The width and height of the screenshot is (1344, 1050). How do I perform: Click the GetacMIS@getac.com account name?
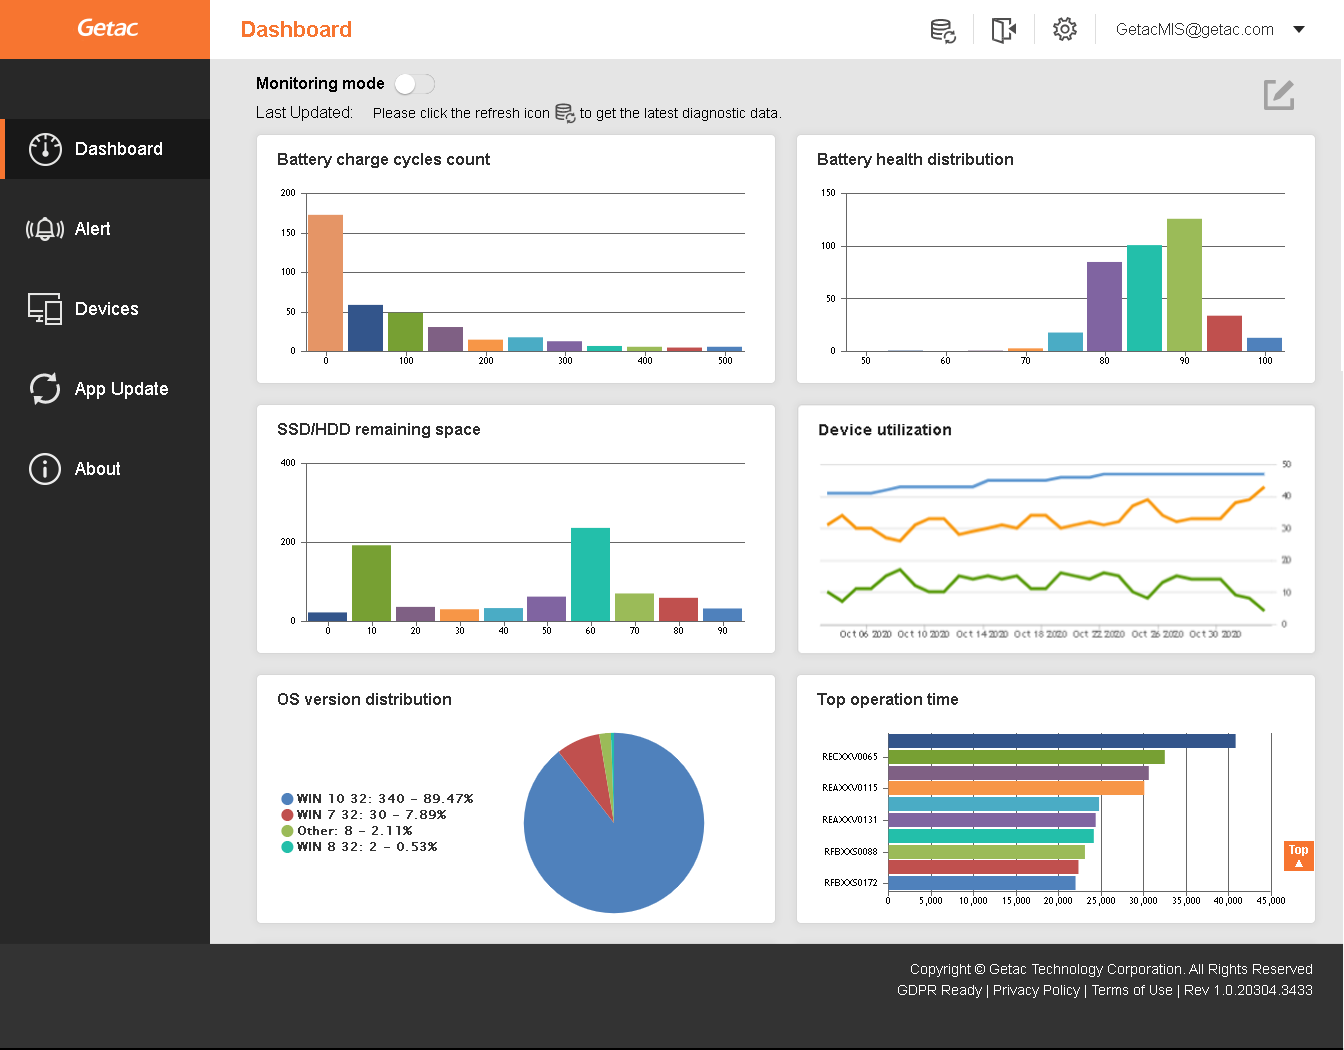(x=1195, y=29)
